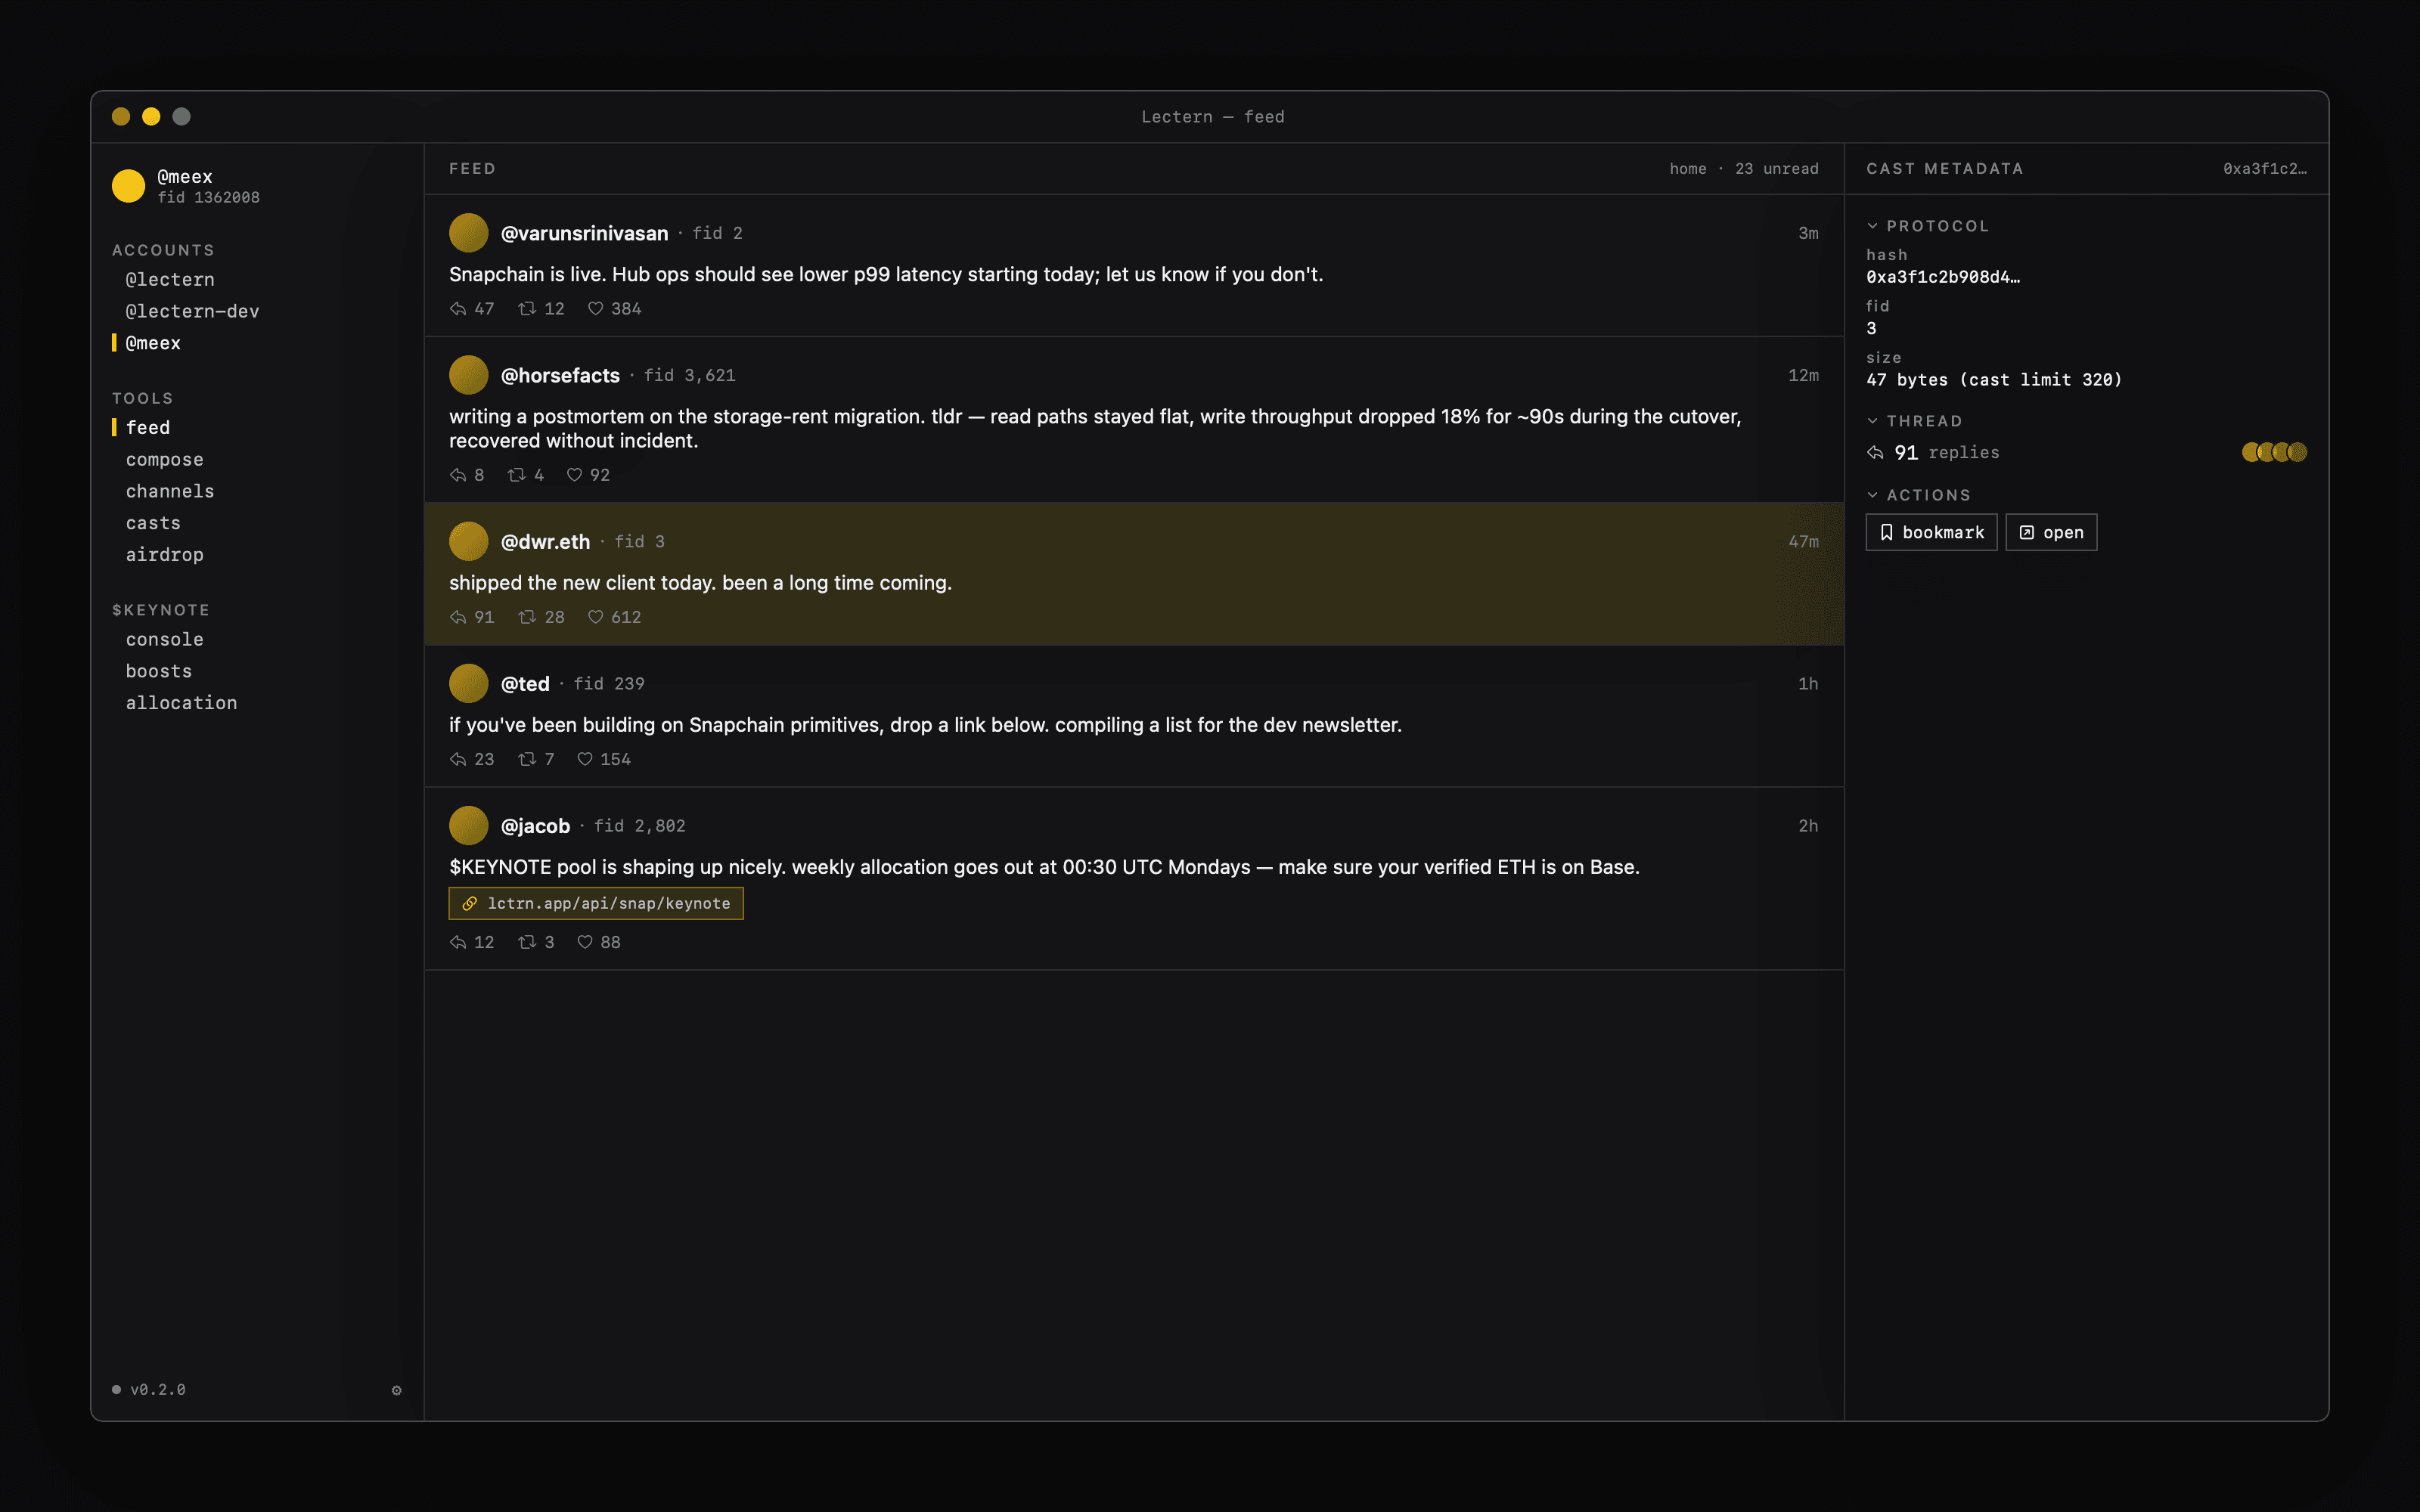
Task: Click @horsefacts's avatar
Action: [468, 375]
